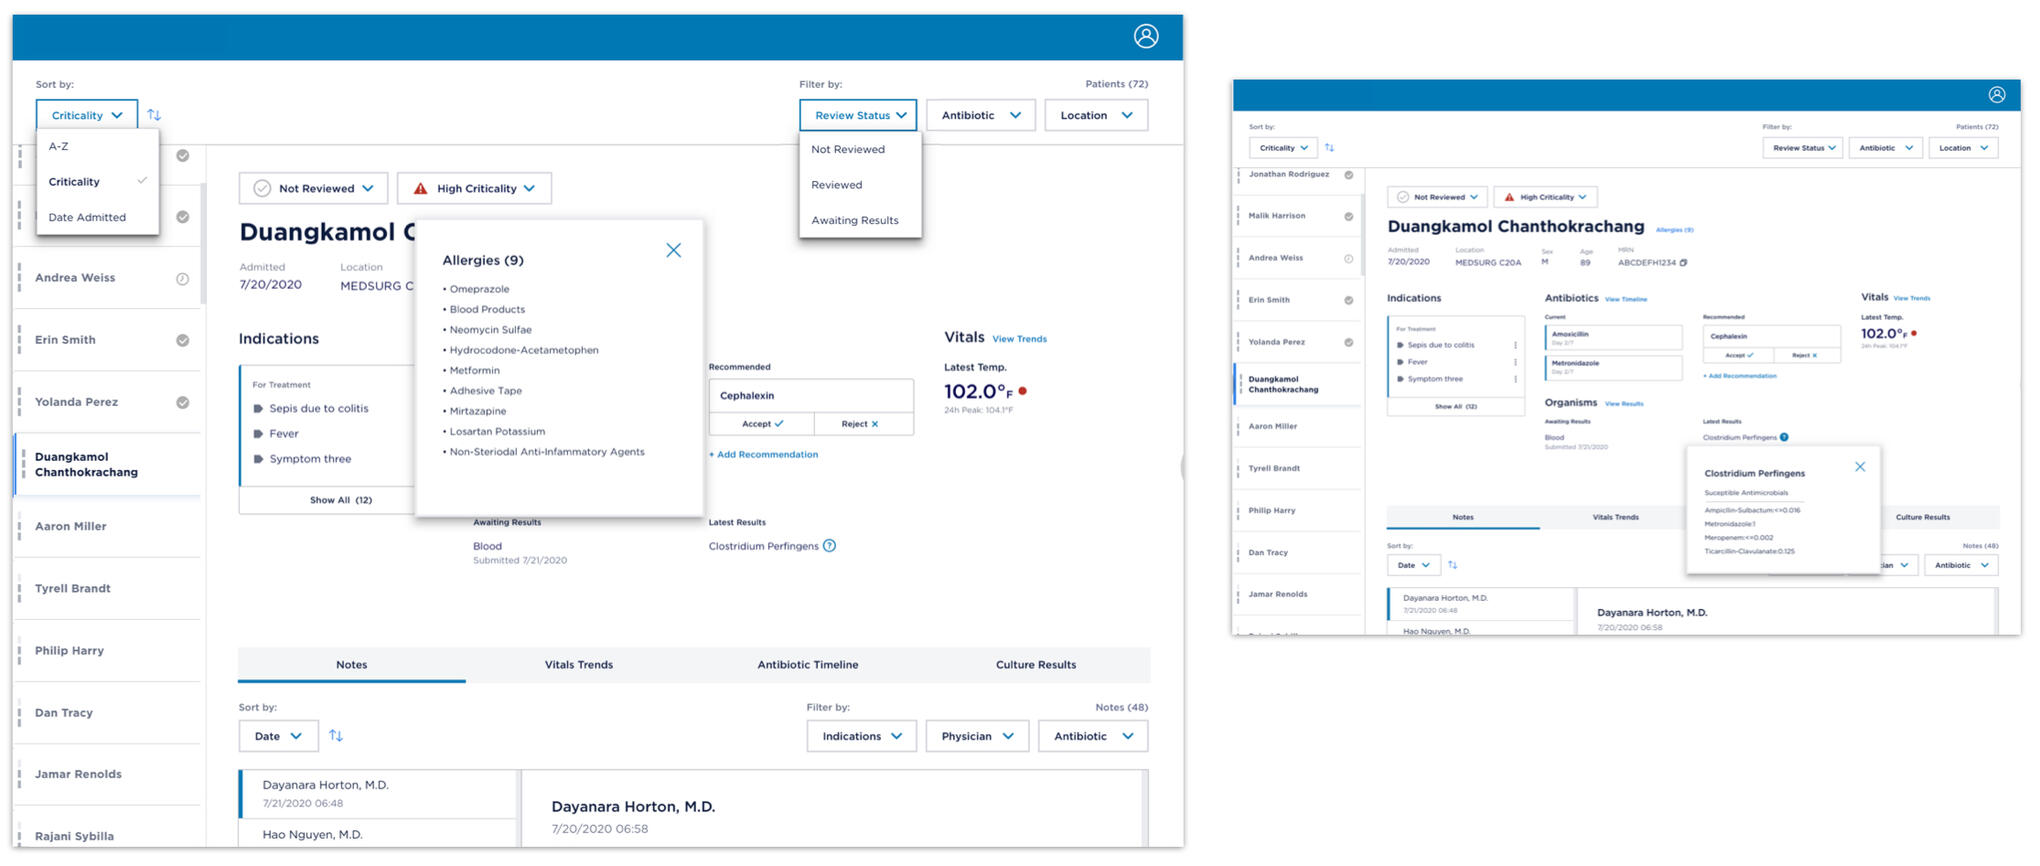Click info icon beside Clostridium Perfingens in large view
The height and width of the screenshot is (866, 2040).
pos(829,546)
